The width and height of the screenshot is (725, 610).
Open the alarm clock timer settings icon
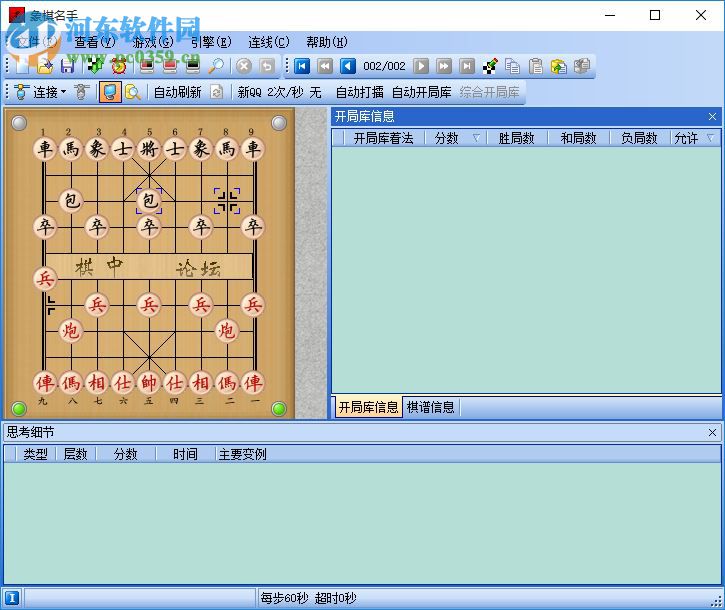119,66
